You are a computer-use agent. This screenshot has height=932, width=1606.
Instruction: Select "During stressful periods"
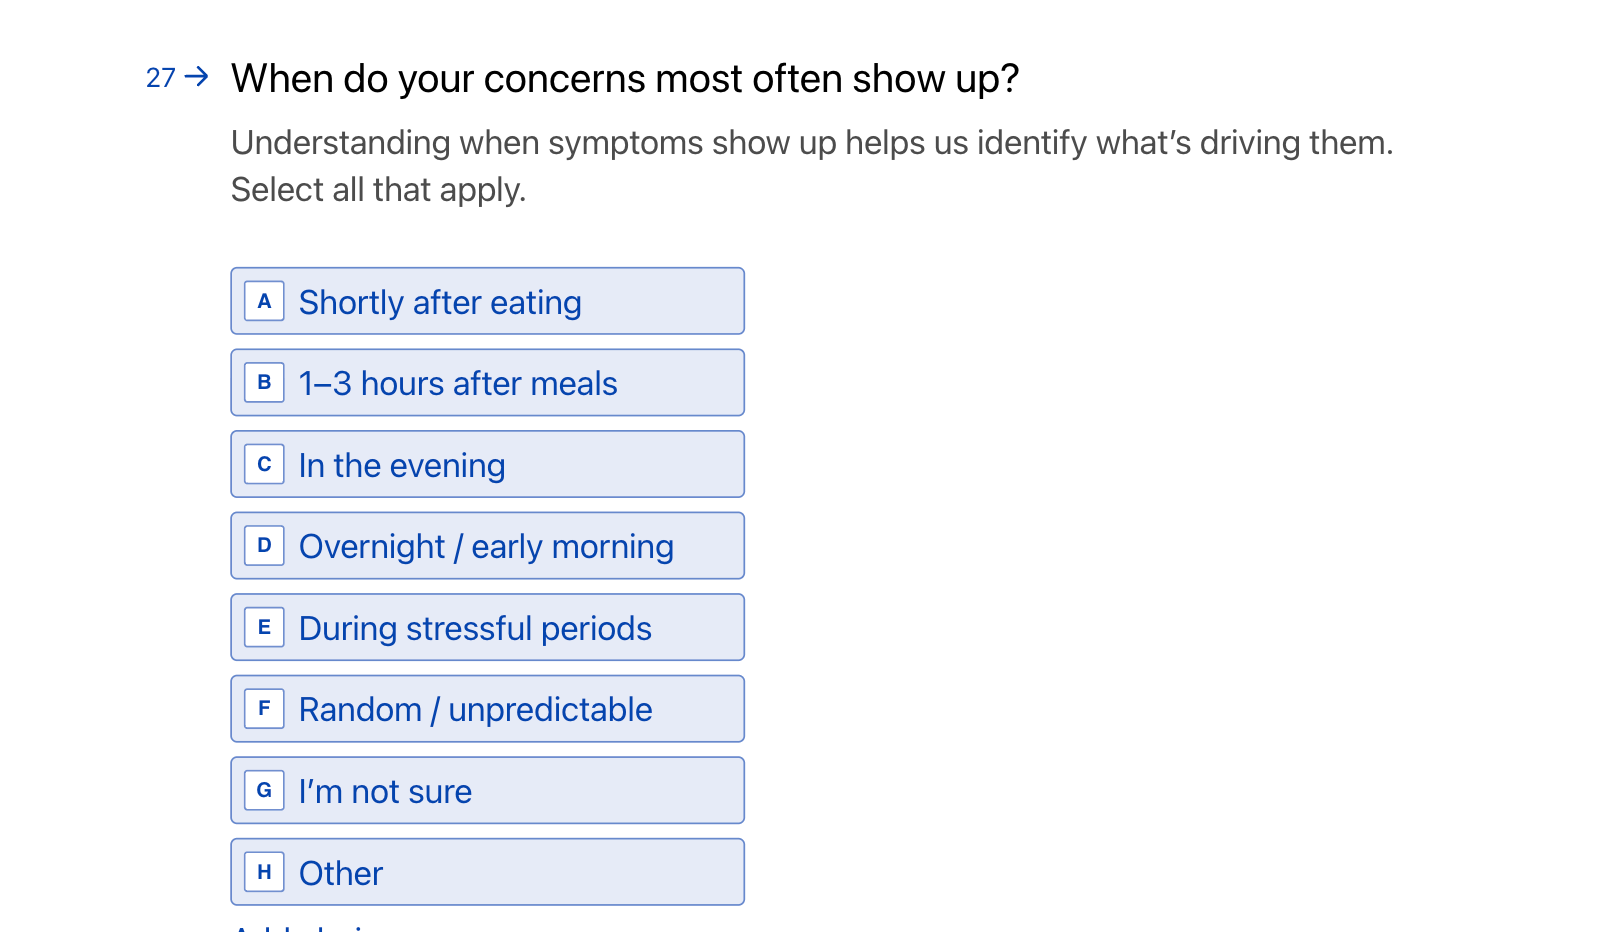pyautogui.click(x=487, y=628)
